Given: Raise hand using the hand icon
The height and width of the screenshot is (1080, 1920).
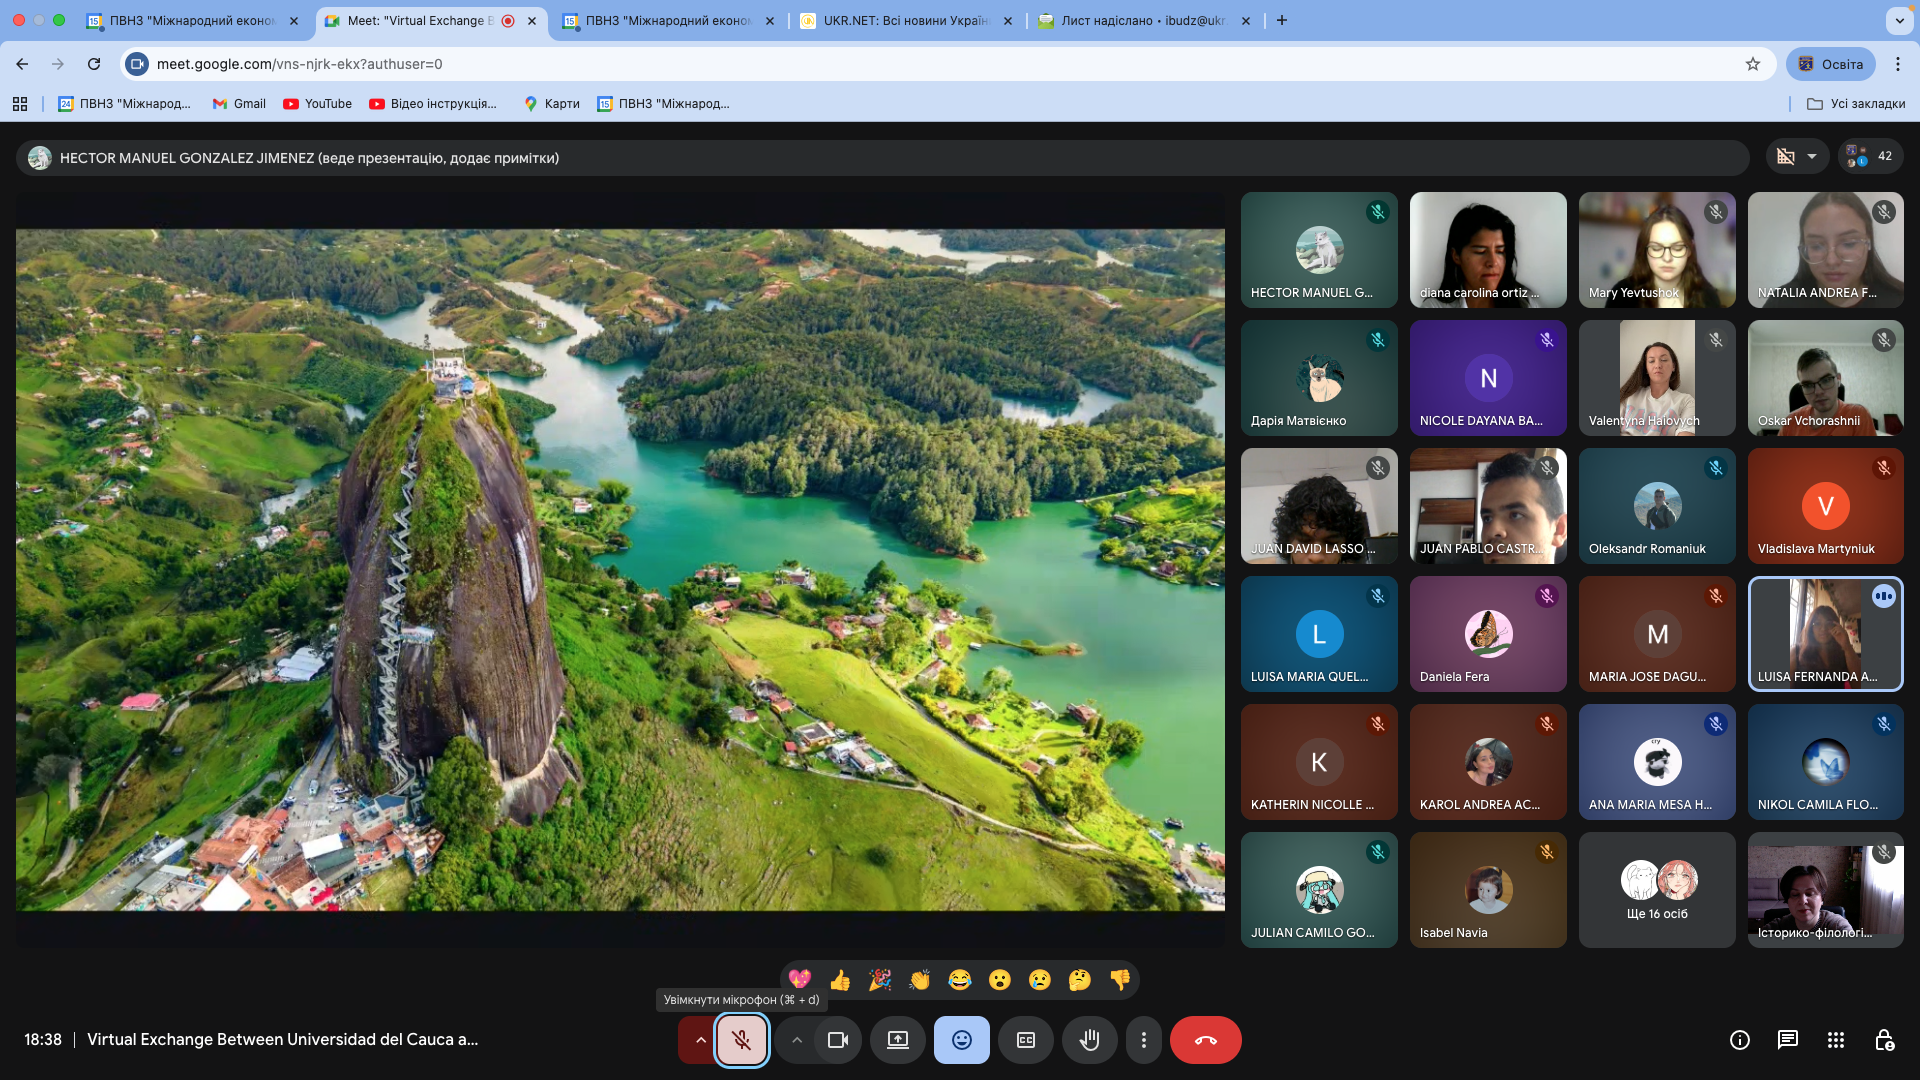Looking at the screenshot, I should pyautogui.click(x=1089, y=1040).
